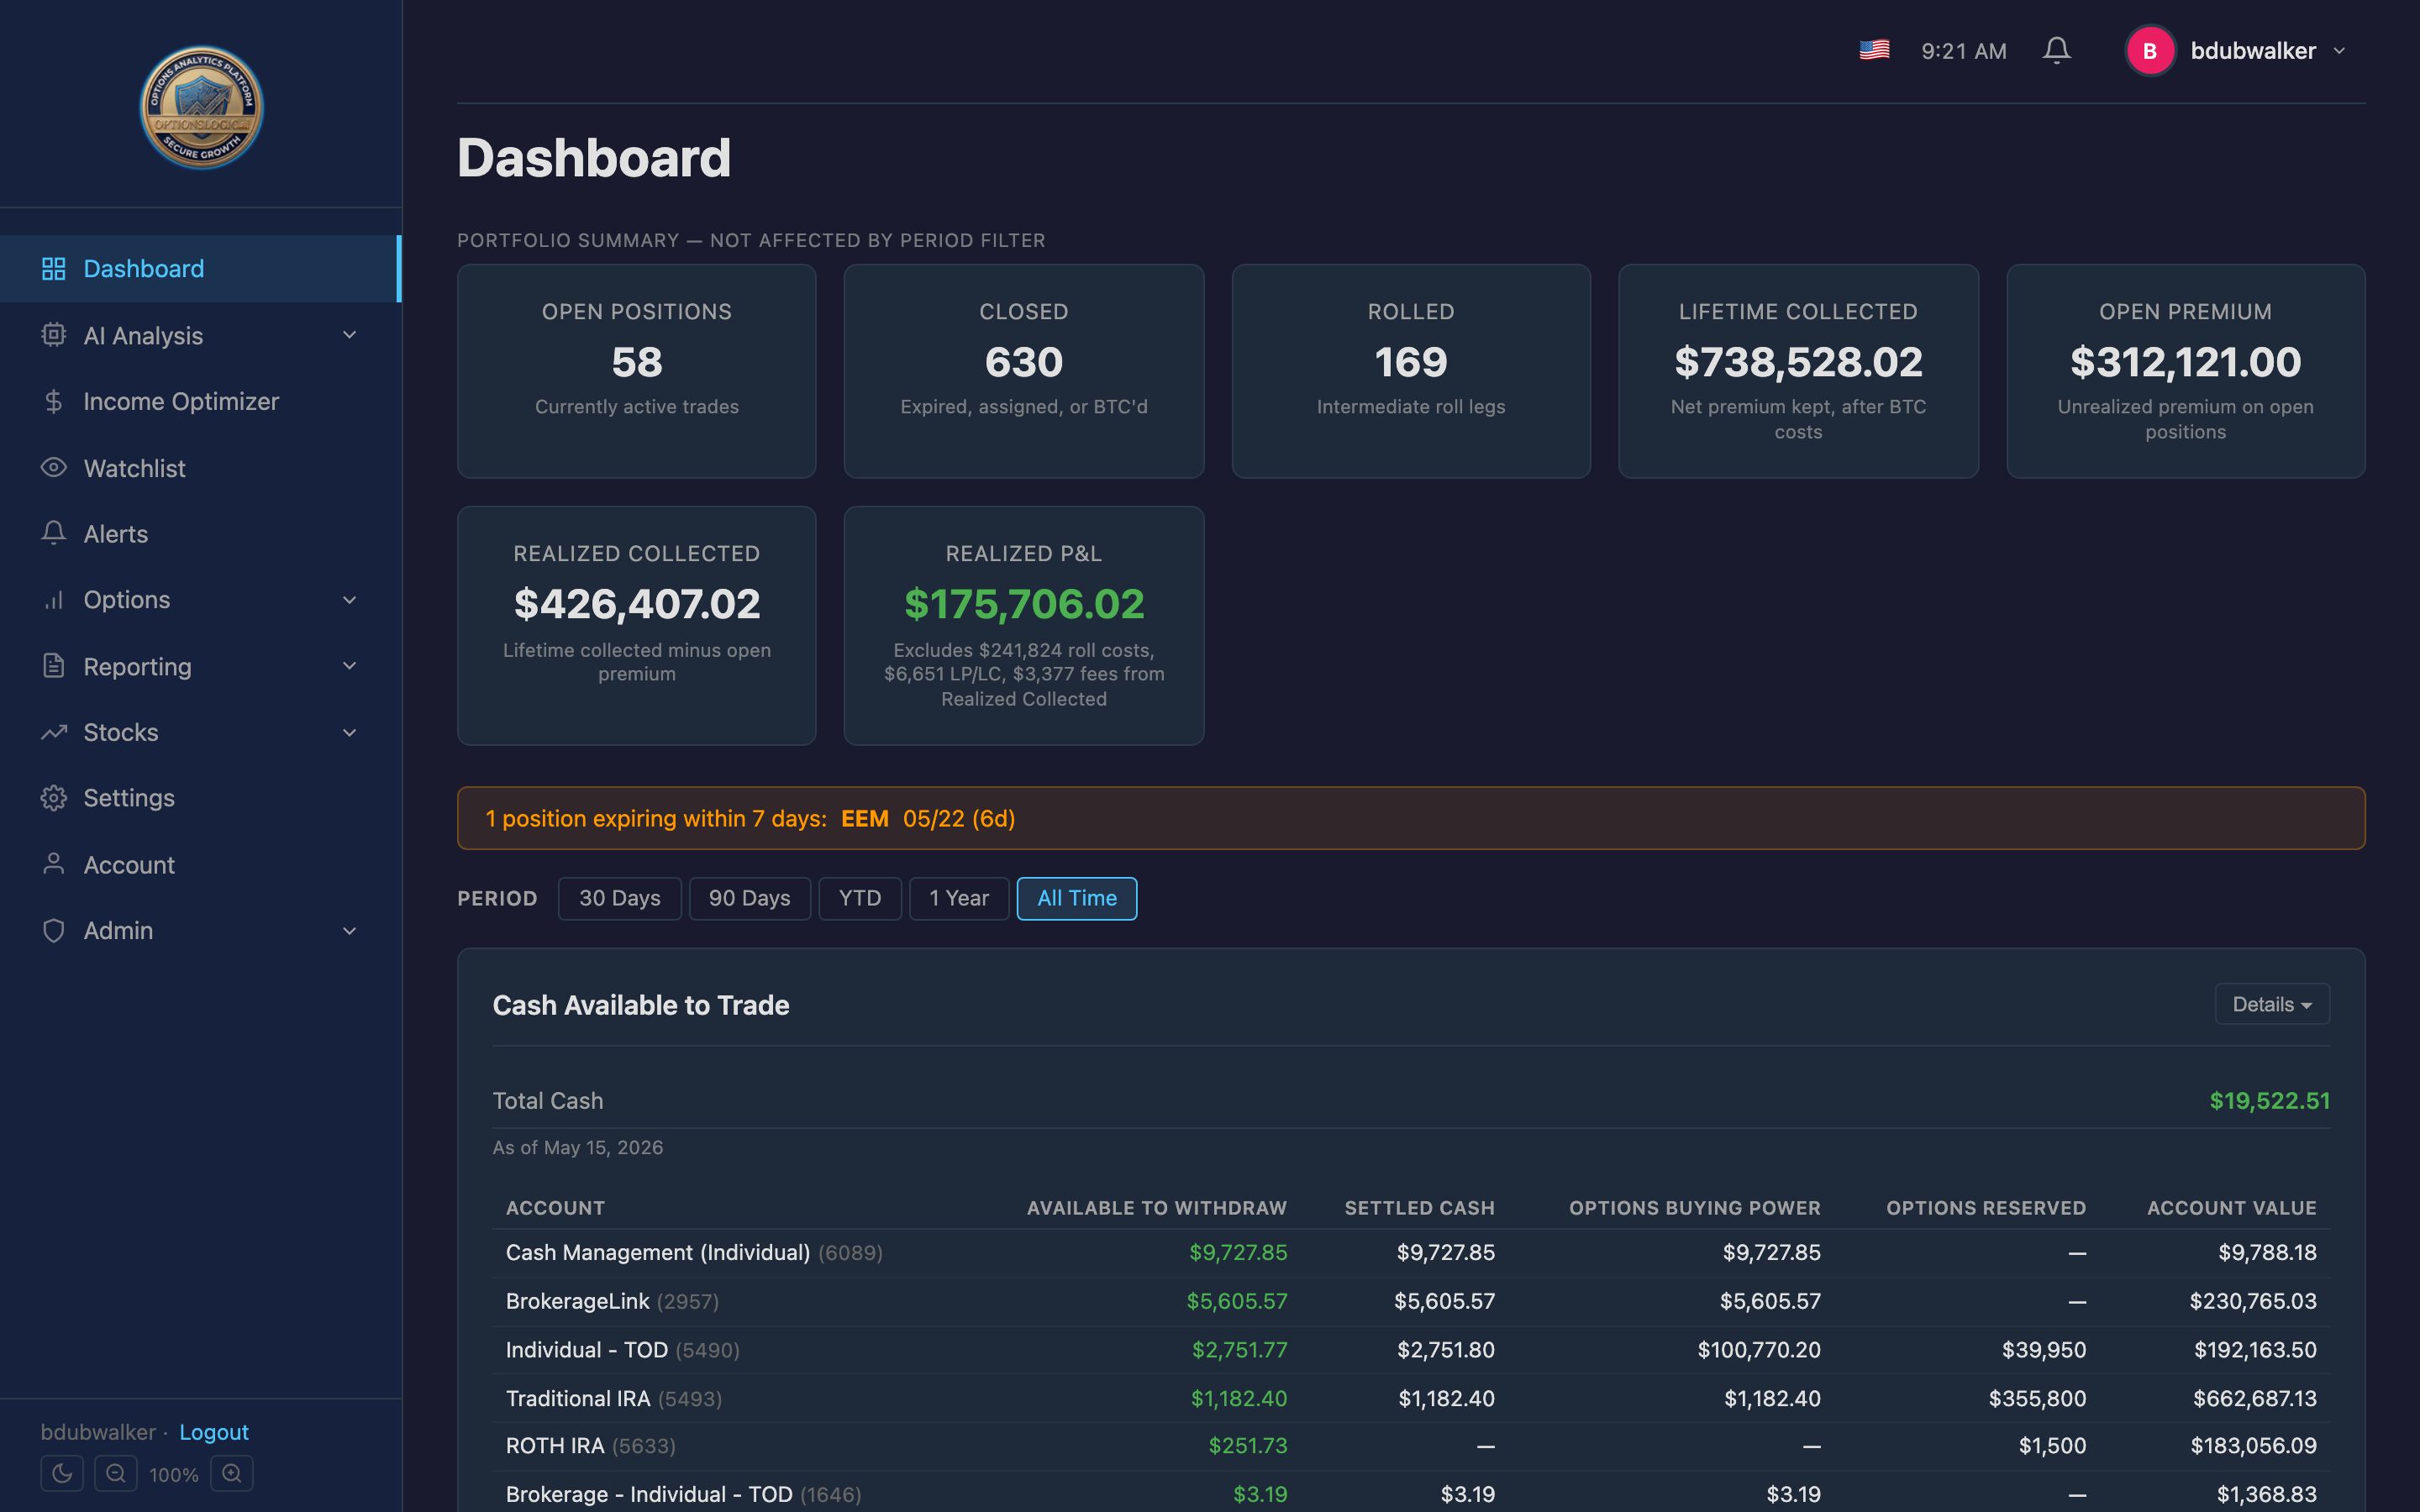Click the Income Optimizer dollar icon
The height and width of the screenshot is (1512, 2420).
click(54, 401)
